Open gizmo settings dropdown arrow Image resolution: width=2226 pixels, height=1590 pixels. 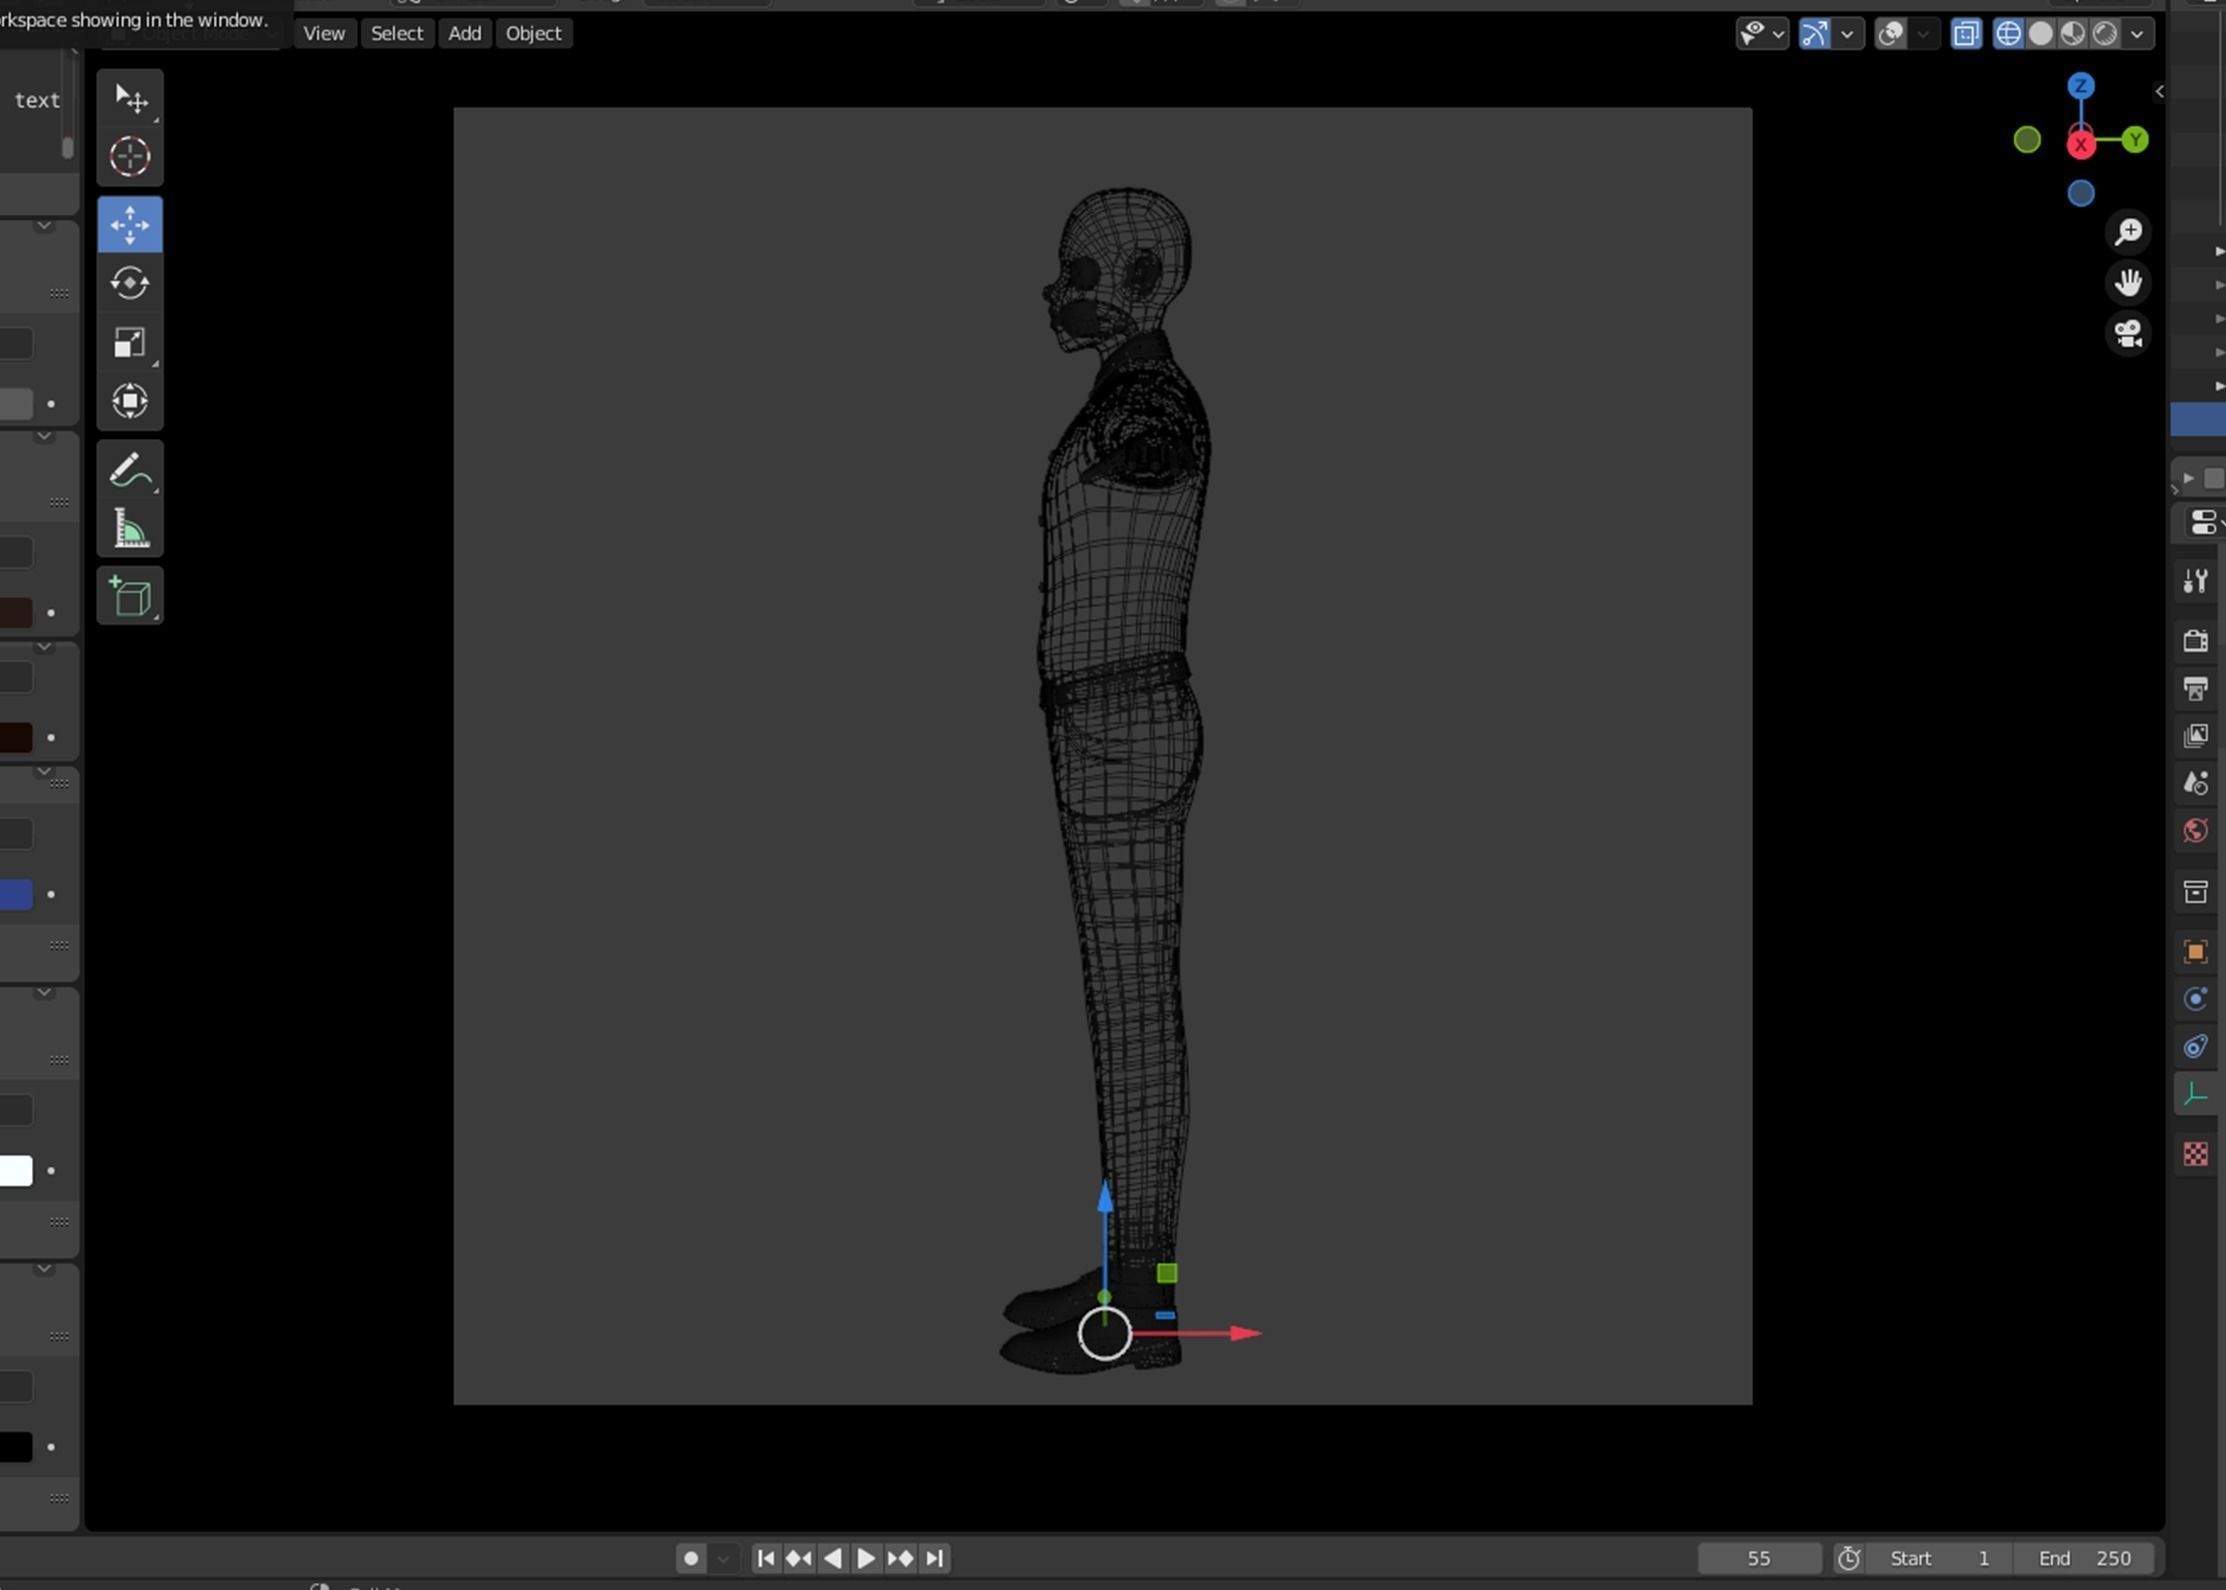pos(1847,34)
